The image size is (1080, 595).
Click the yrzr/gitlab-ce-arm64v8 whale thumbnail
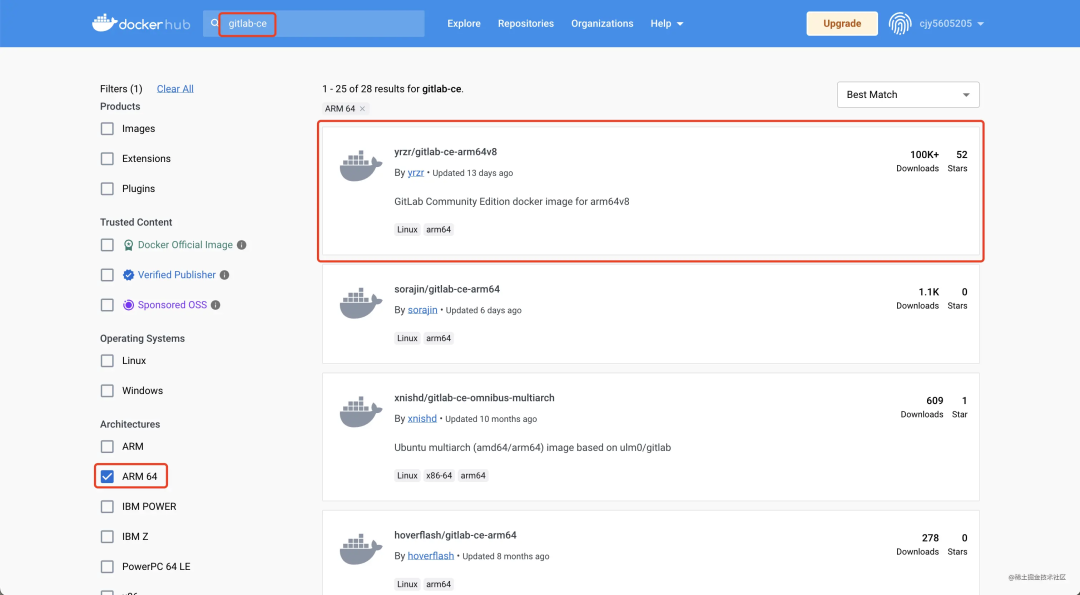[x=361, y=167]
